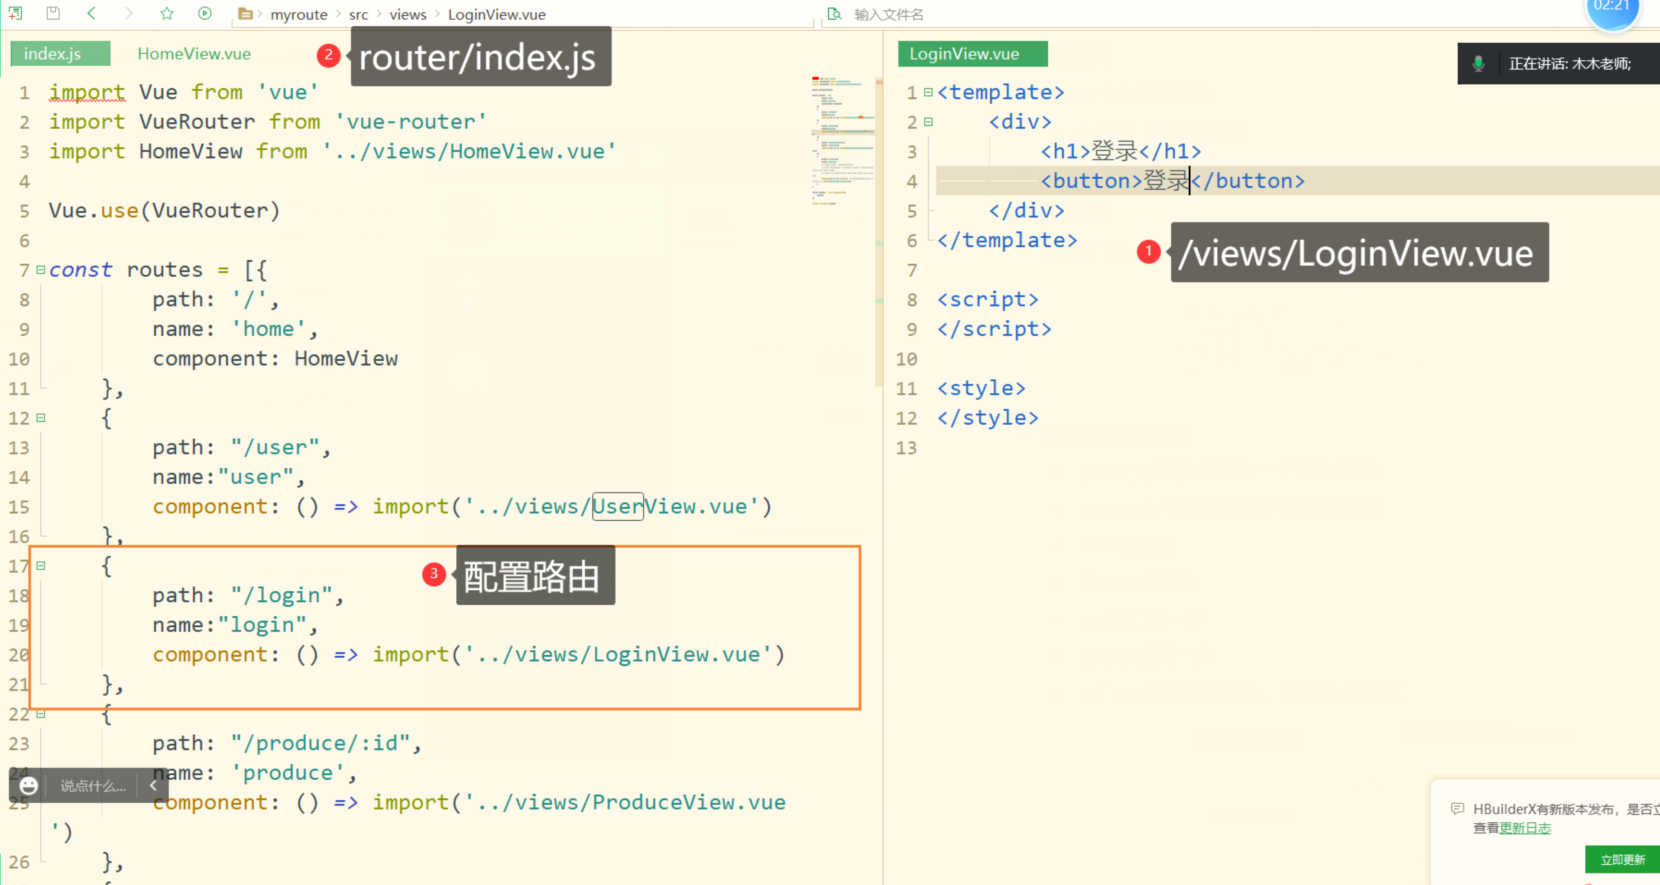Image resolution: width=1660 pixels, height=885 pixels.
Task: Go forward with the right arrow icon
Action: 129,13
